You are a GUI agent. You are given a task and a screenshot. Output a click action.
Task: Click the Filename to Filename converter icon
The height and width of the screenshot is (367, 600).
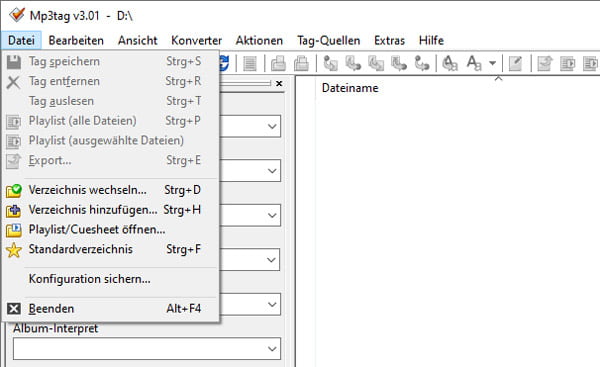(x=376, y=64)
